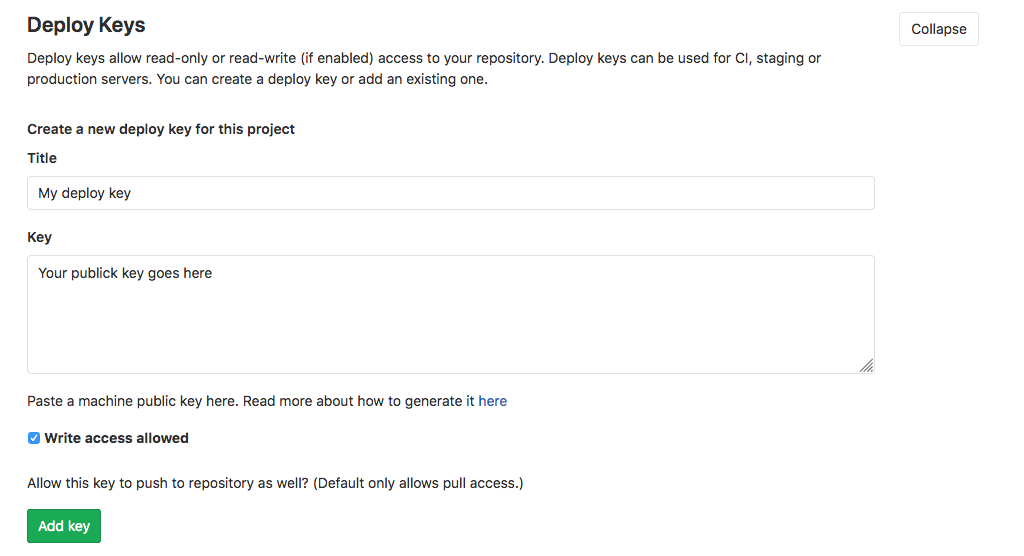The image size is (1024, 556).
Task: Click the Deploy keys description paragraph
Action: [424, 58]
